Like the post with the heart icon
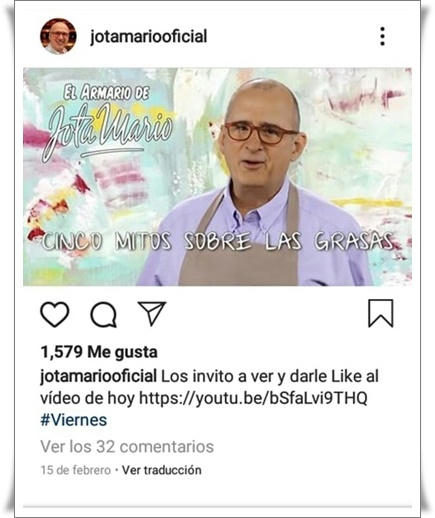 coord(55,314)
